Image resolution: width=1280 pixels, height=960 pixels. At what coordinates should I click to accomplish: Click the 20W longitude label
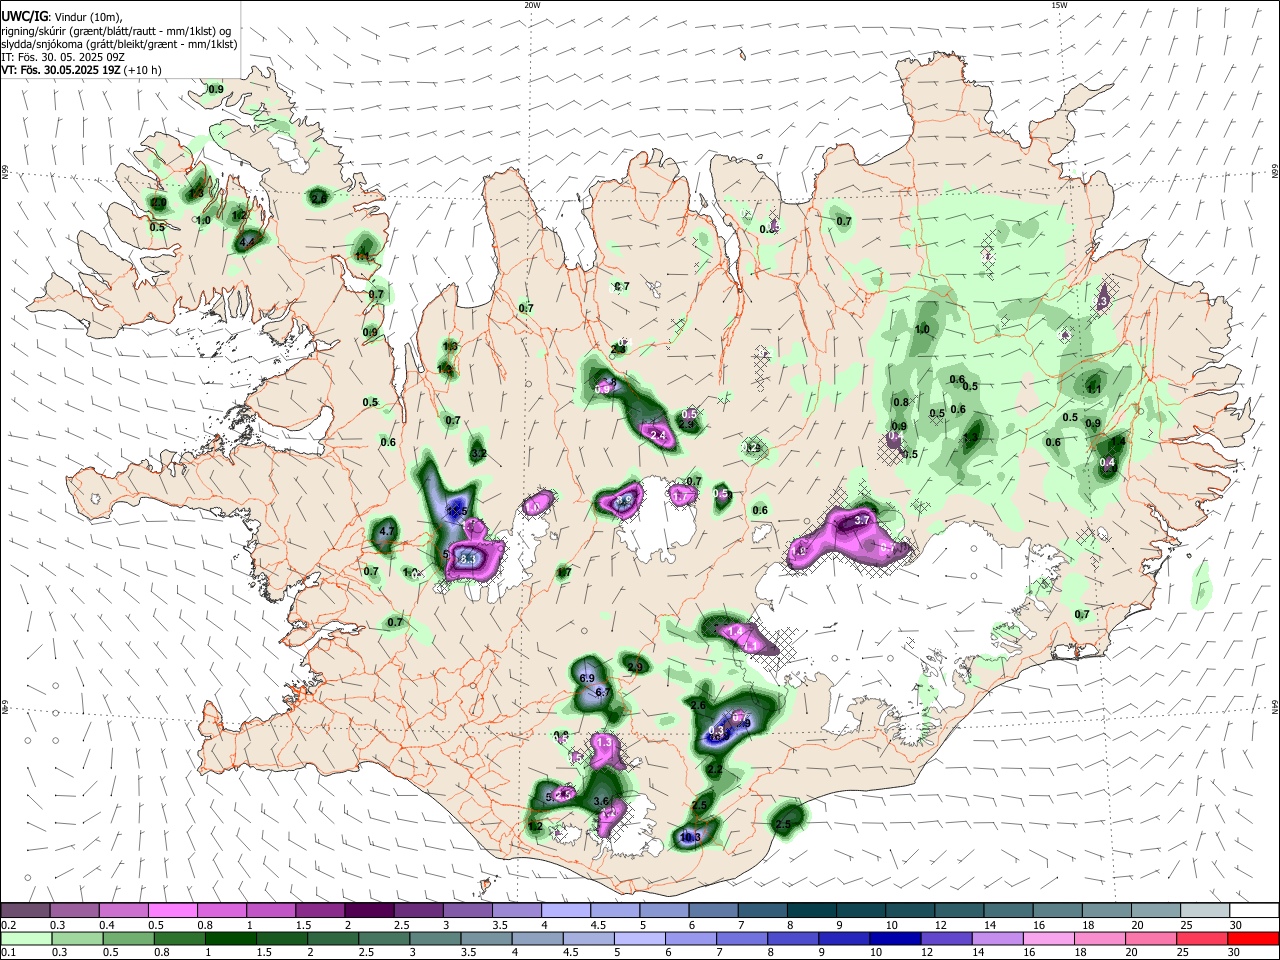532,5
